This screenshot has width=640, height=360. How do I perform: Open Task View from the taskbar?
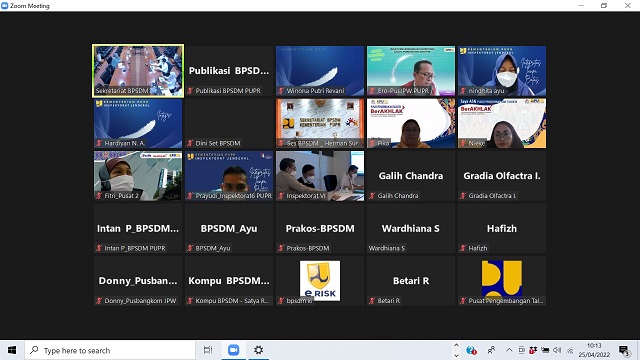pyautogui.click(x=208, y=350)
